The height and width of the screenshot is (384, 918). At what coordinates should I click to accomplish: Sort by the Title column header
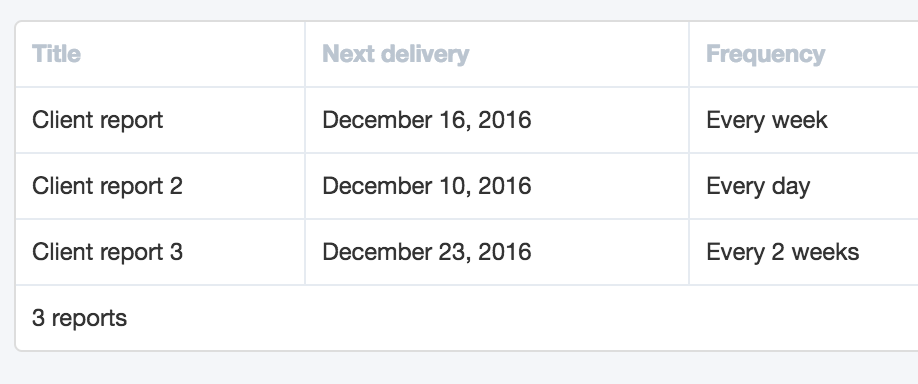click(x=56, y=54)
